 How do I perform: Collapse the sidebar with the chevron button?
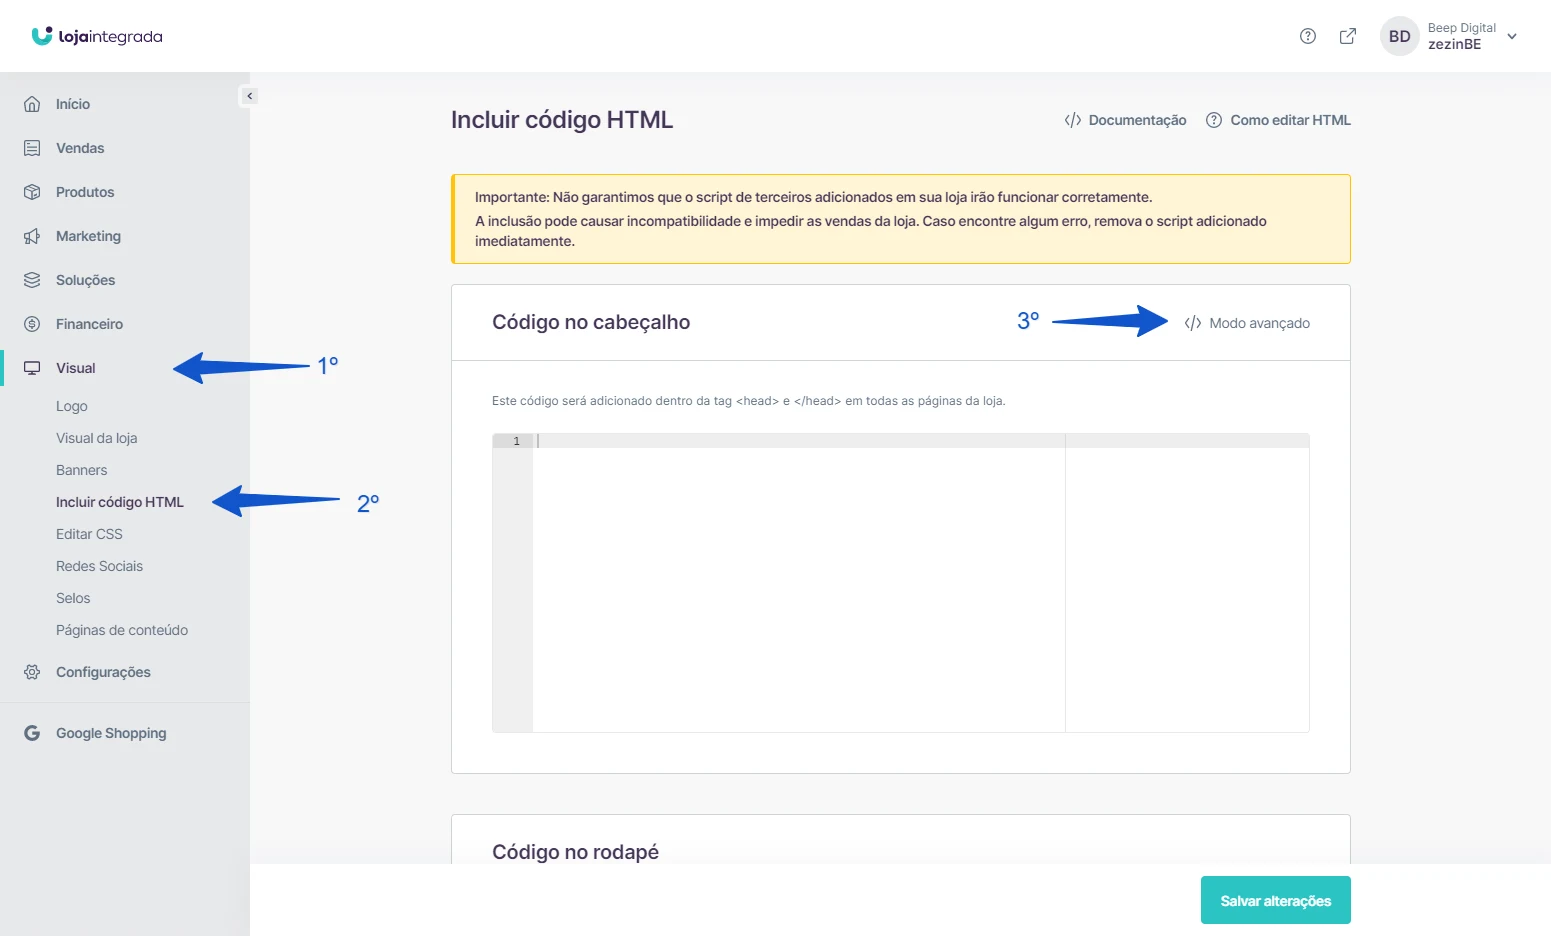click(x=249, y=96)
